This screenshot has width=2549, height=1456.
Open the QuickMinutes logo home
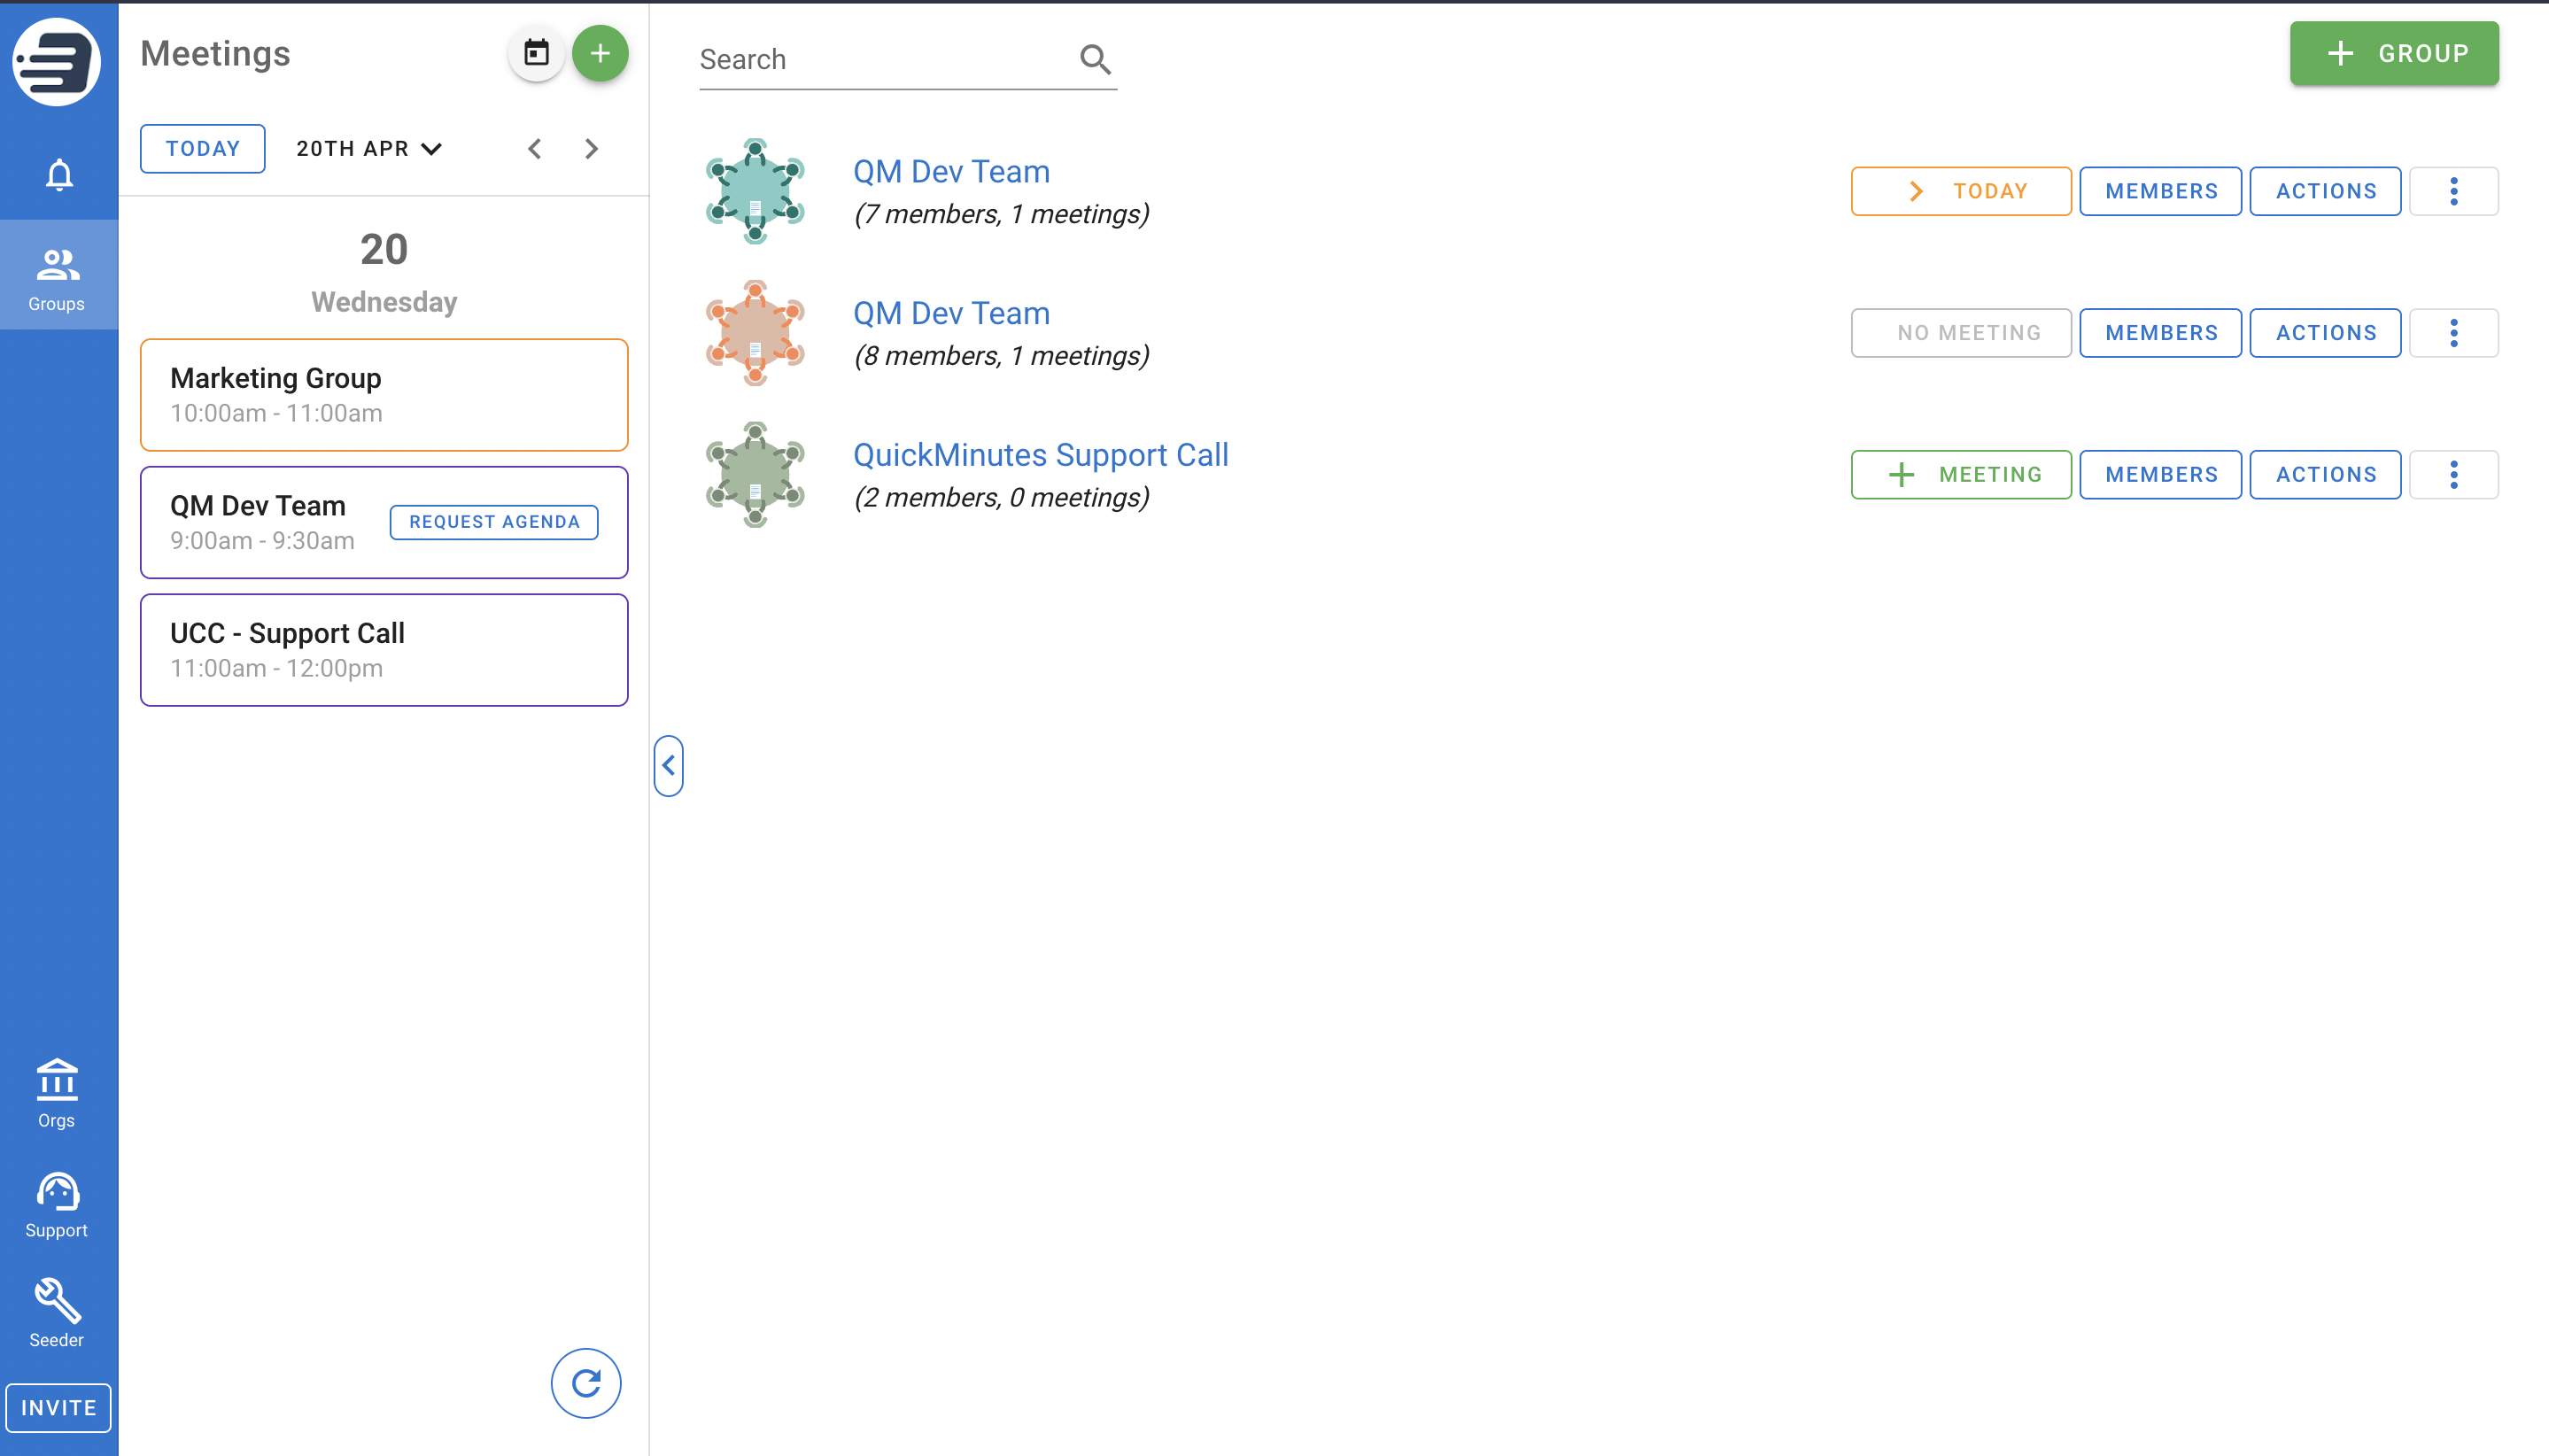pyautogui.click(x=57, y=60)
